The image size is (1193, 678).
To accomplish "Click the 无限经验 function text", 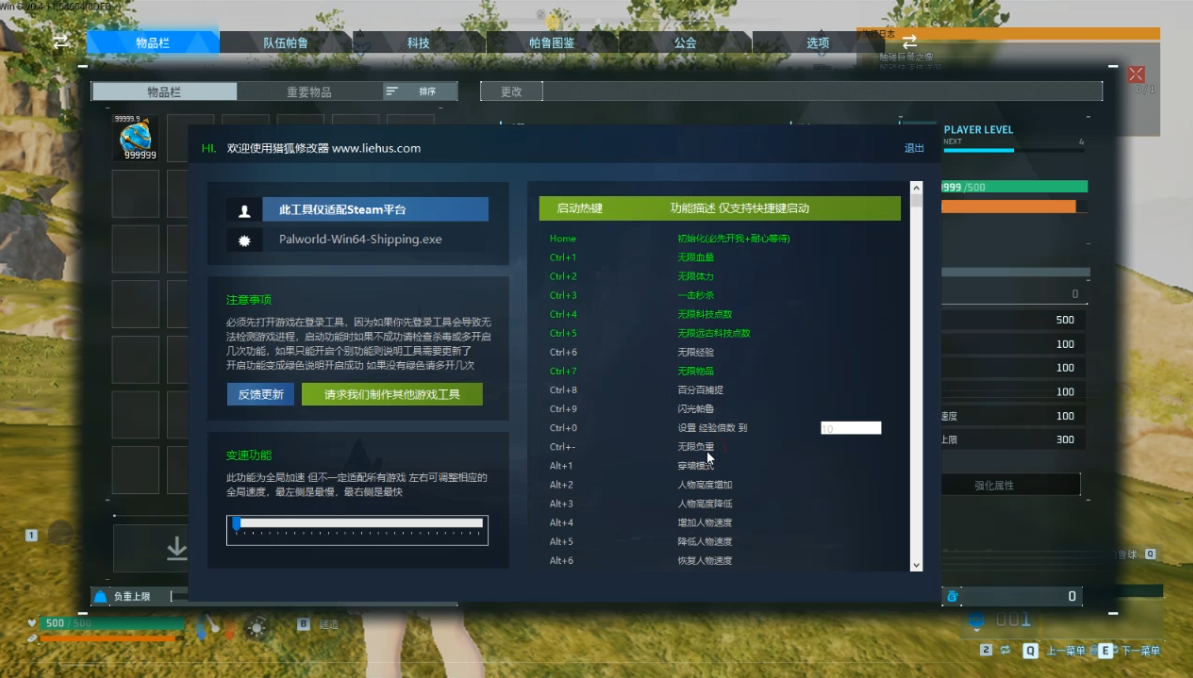I will [695, 352].
